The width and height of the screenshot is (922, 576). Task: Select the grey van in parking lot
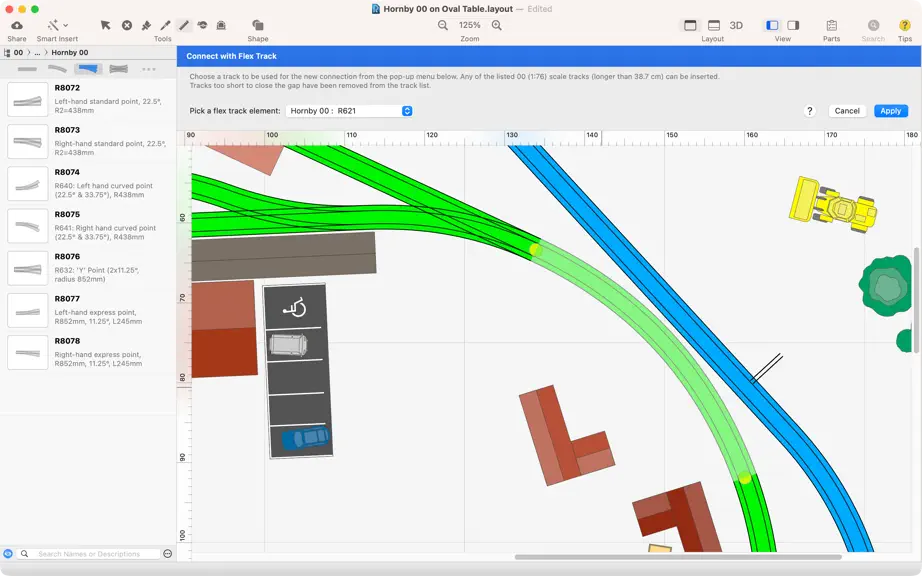click(288, 345)
